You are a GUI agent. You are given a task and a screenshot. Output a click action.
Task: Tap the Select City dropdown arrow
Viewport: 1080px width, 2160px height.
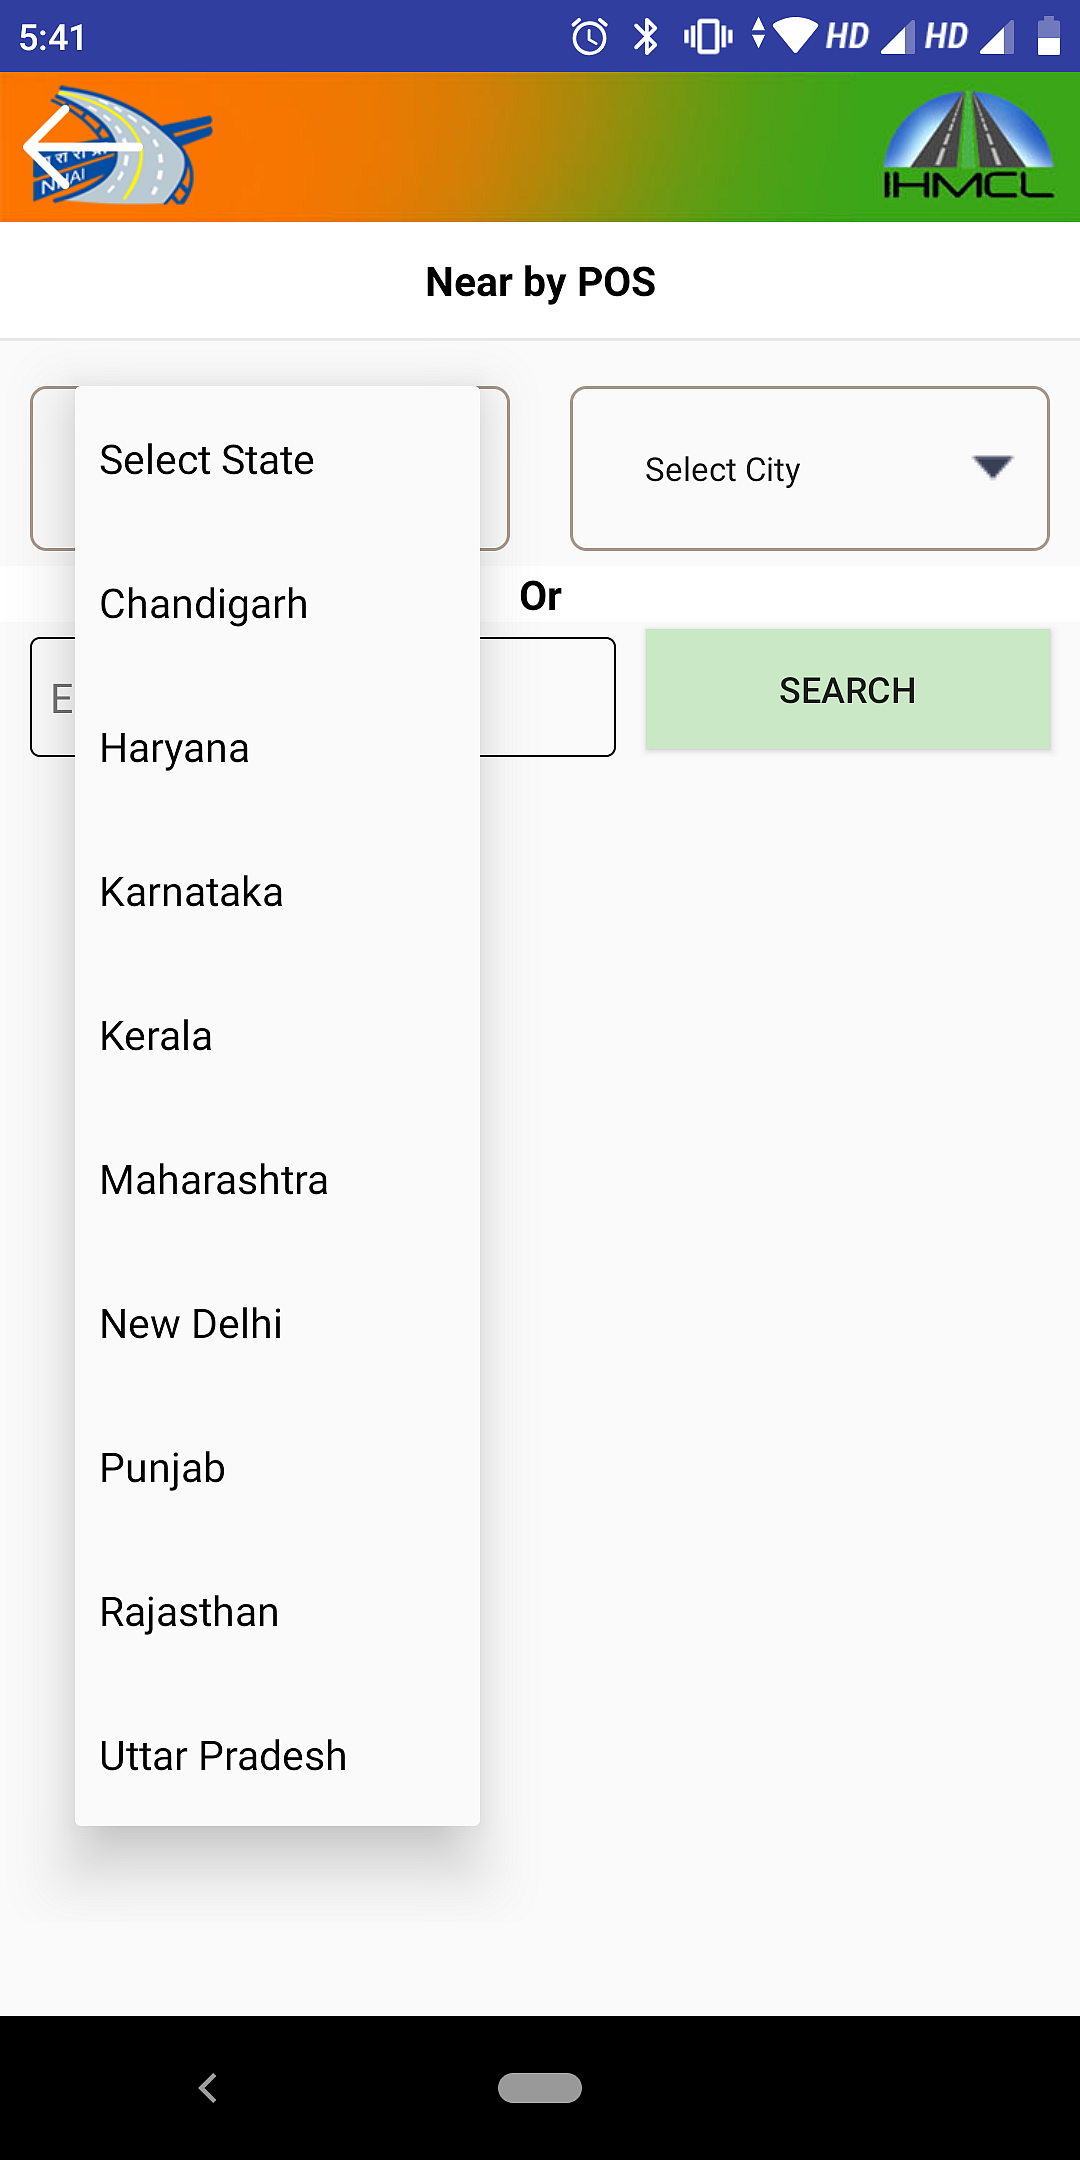click(x=992, y=466)
